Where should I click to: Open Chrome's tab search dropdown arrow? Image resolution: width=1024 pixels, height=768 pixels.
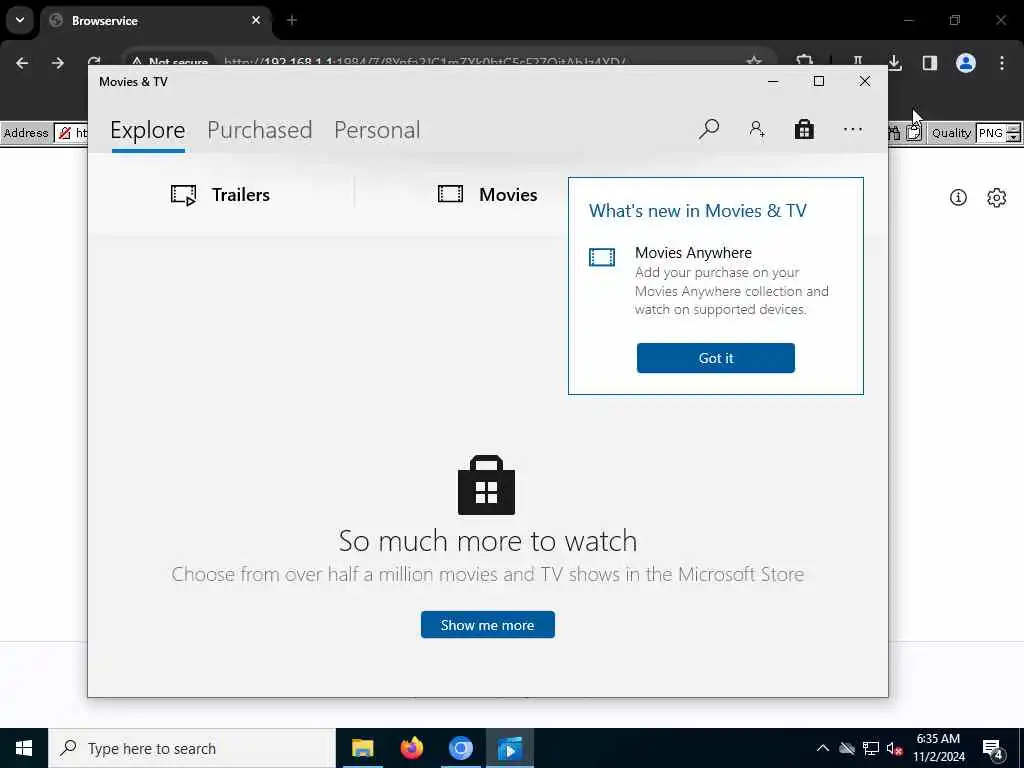20,20
